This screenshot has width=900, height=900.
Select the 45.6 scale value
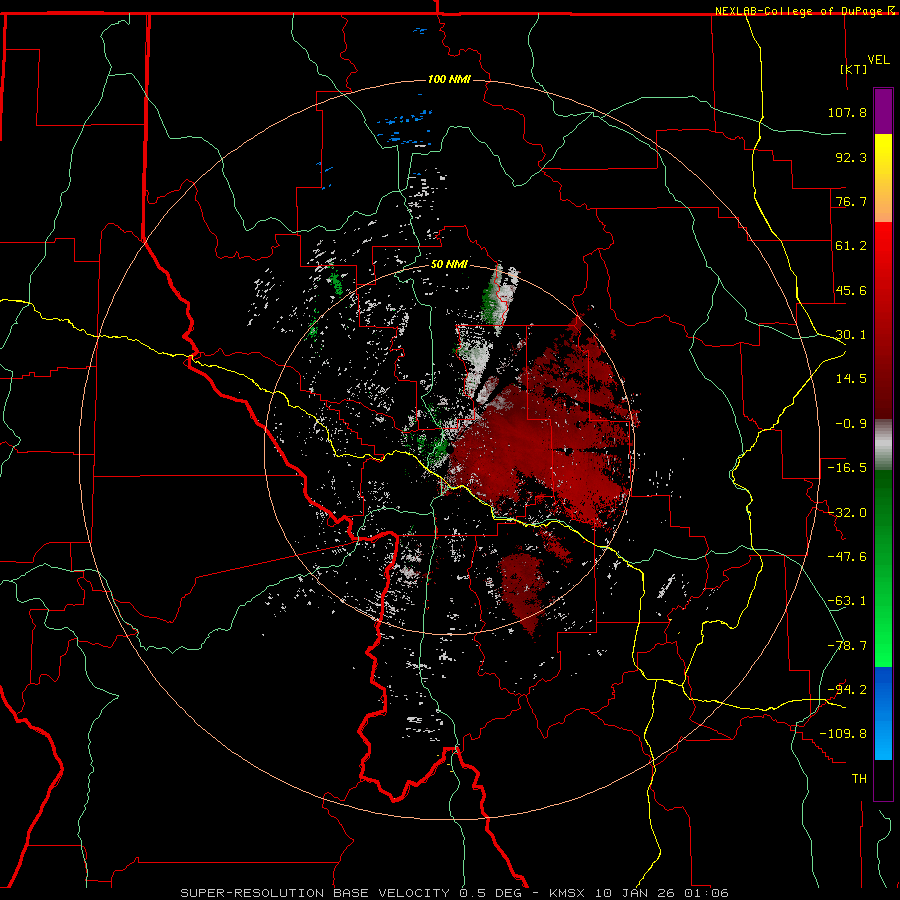click(851, 290)
